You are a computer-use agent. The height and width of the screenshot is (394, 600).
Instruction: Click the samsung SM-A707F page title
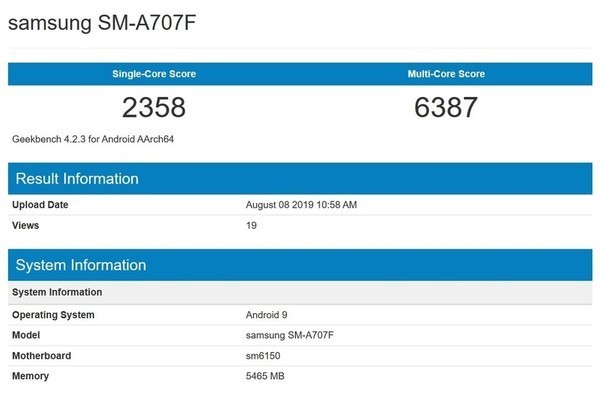coord(102,23)
